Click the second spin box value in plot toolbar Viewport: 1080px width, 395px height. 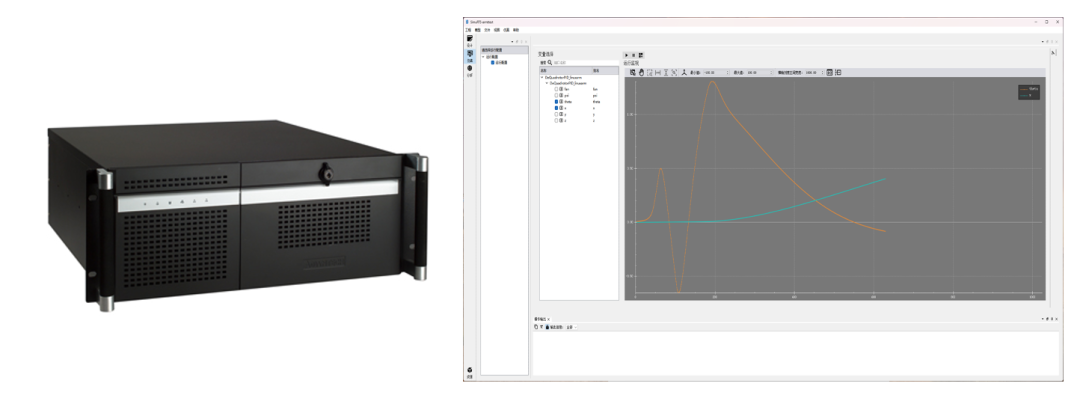point(757,72)
